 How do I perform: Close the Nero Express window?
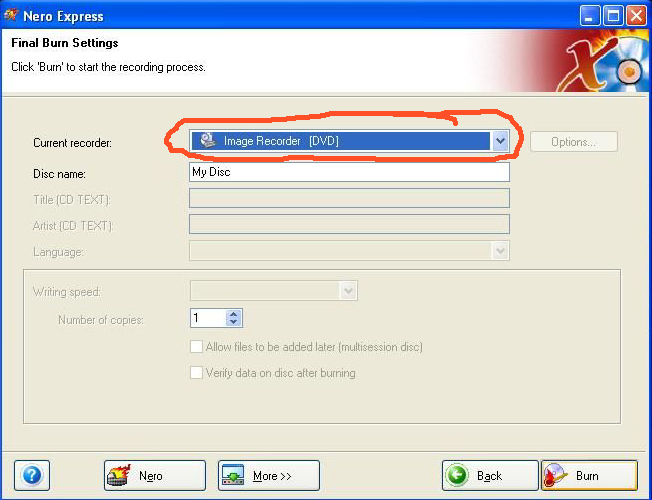point(637,16)
